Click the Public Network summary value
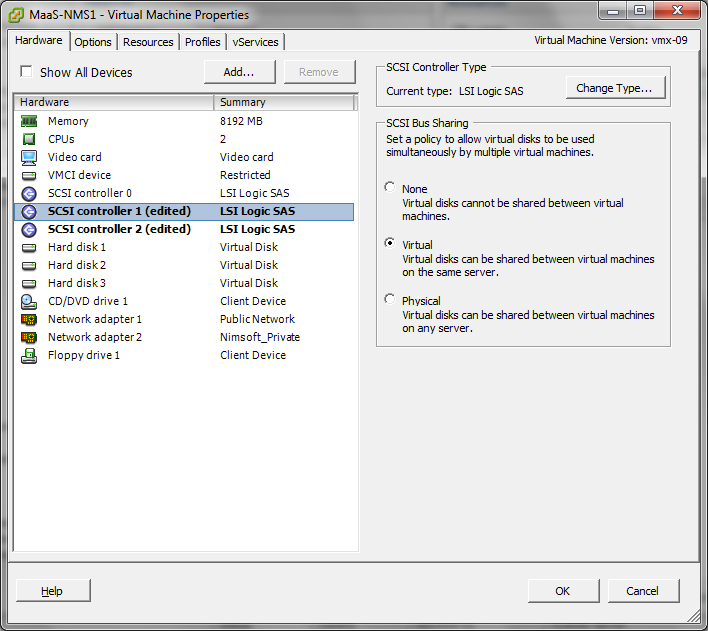Image resolution: width=708 pixels, height=631 pixels. 257,319
